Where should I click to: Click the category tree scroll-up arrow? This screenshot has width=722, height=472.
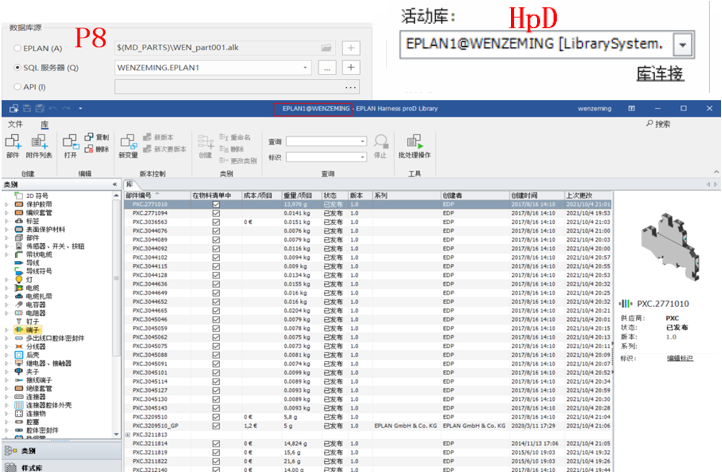tap(116, 196)
